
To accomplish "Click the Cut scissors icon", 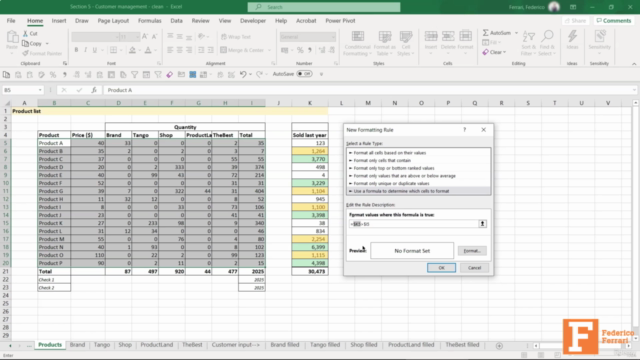I will tap(25, 33).
